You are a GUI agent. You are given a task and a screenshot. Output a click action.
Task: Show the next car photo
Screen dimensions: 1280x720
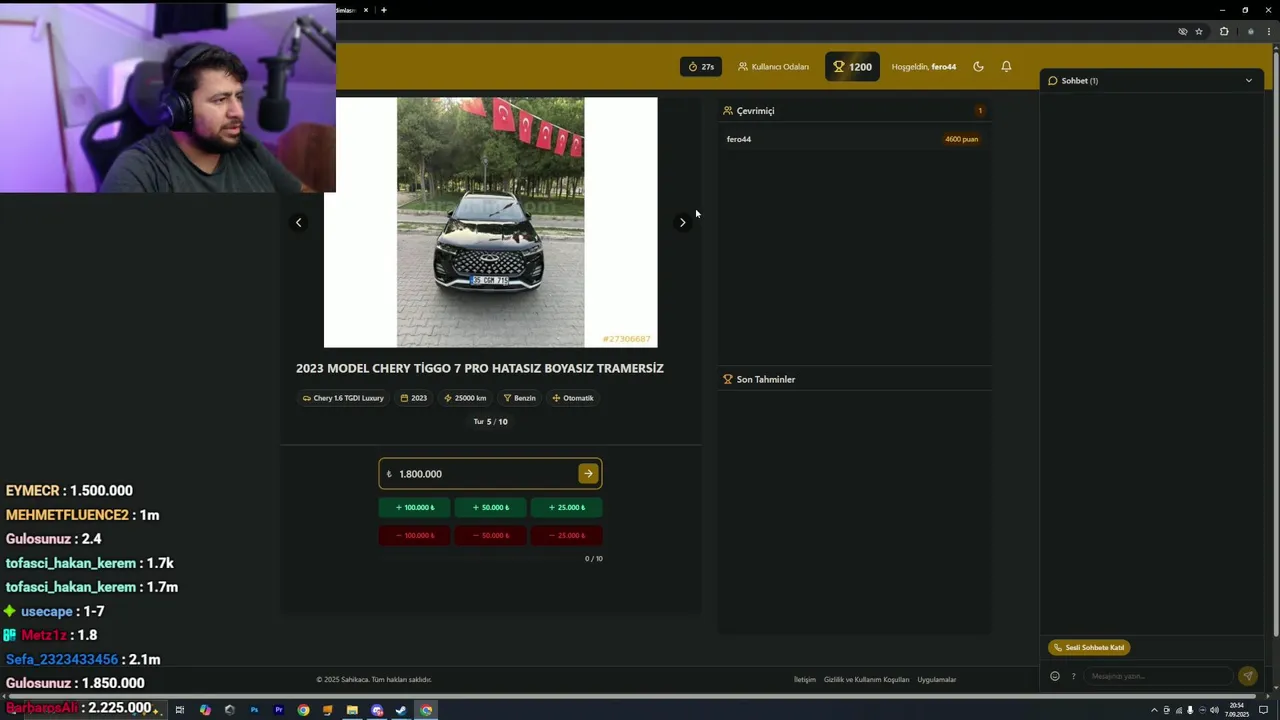click(x=682, y=222)
